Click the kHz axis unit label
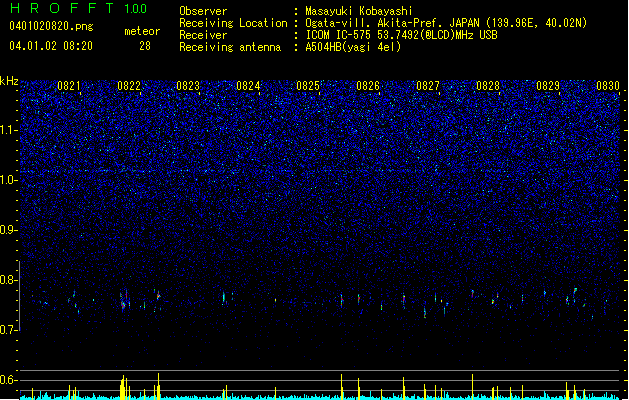The image size is (629, 400). tap(9, 81)
